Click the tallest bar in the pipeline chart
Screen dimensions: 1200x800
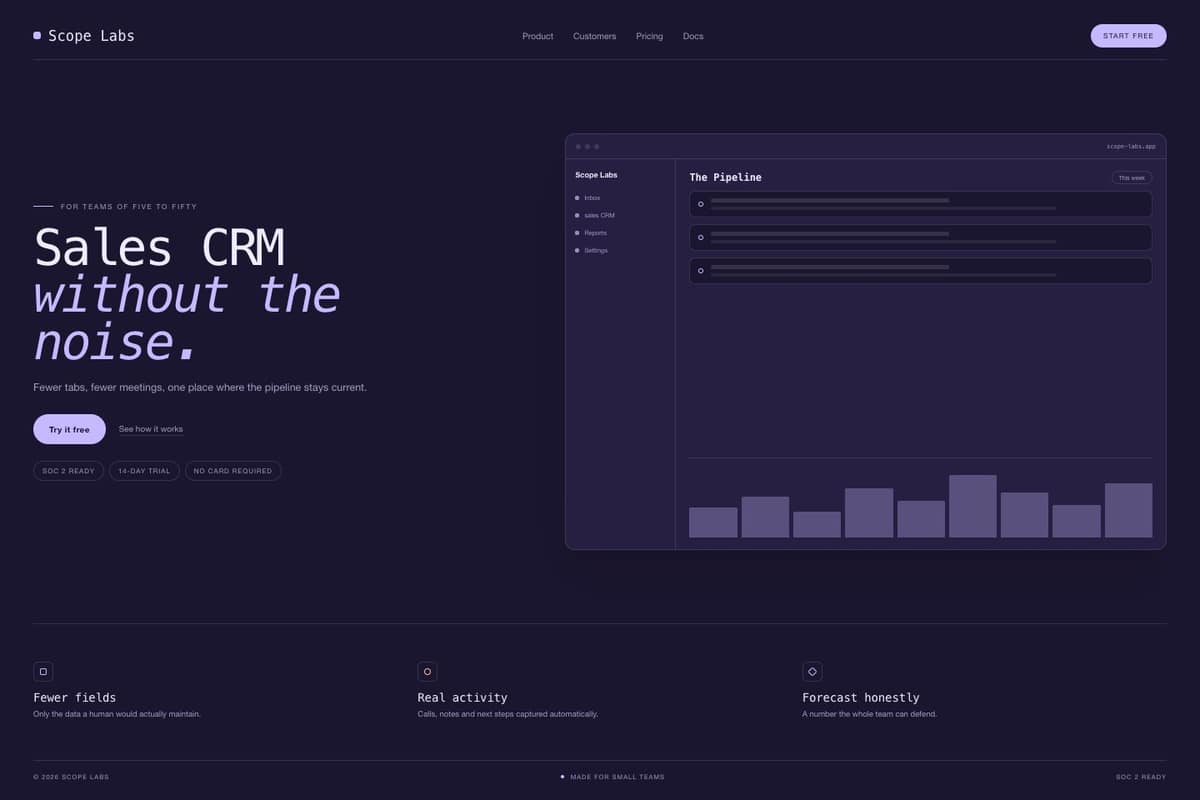click(973, 506)
